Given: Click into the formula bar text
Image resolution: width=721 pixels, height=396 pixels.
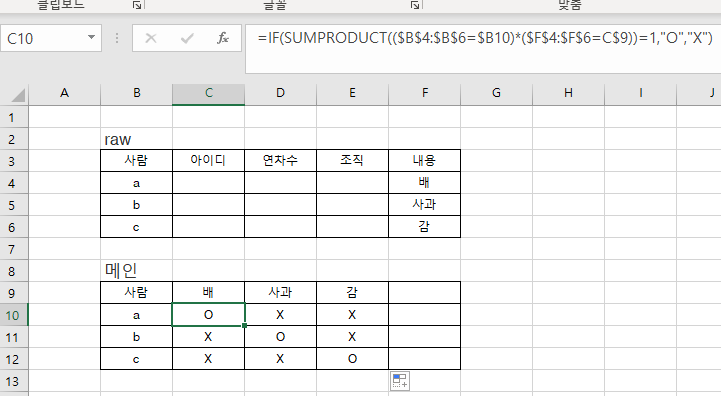Looking at the screenshot, I should click(x=485, y=38).
